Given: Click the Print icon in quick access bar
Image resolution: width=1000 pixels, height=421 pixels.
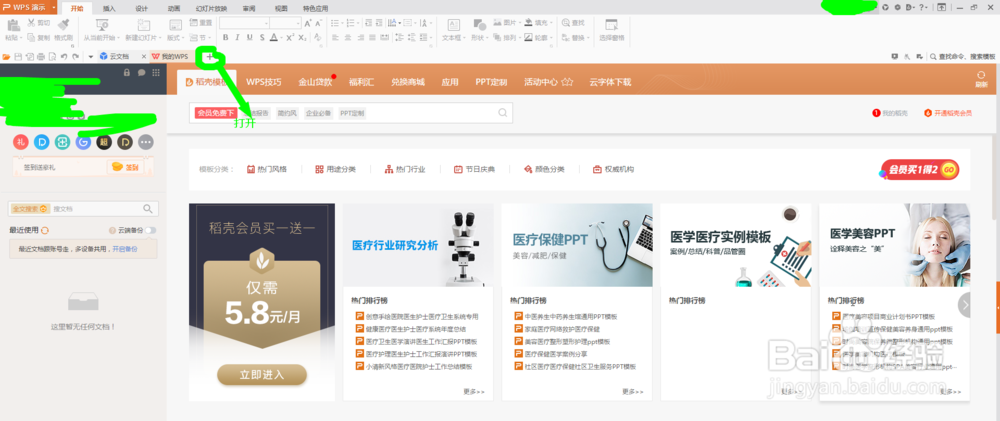Looking at the screenshot, I should pos(41,57).
